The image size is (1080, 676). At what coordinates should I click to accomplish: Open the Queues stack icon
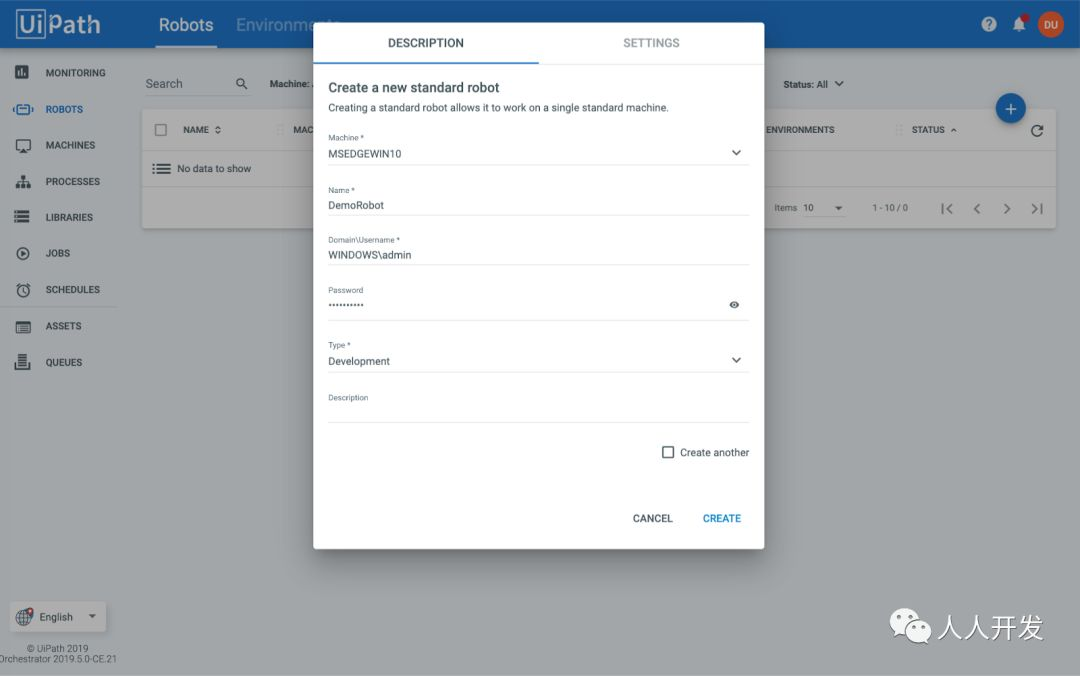[x=22, y=362]
